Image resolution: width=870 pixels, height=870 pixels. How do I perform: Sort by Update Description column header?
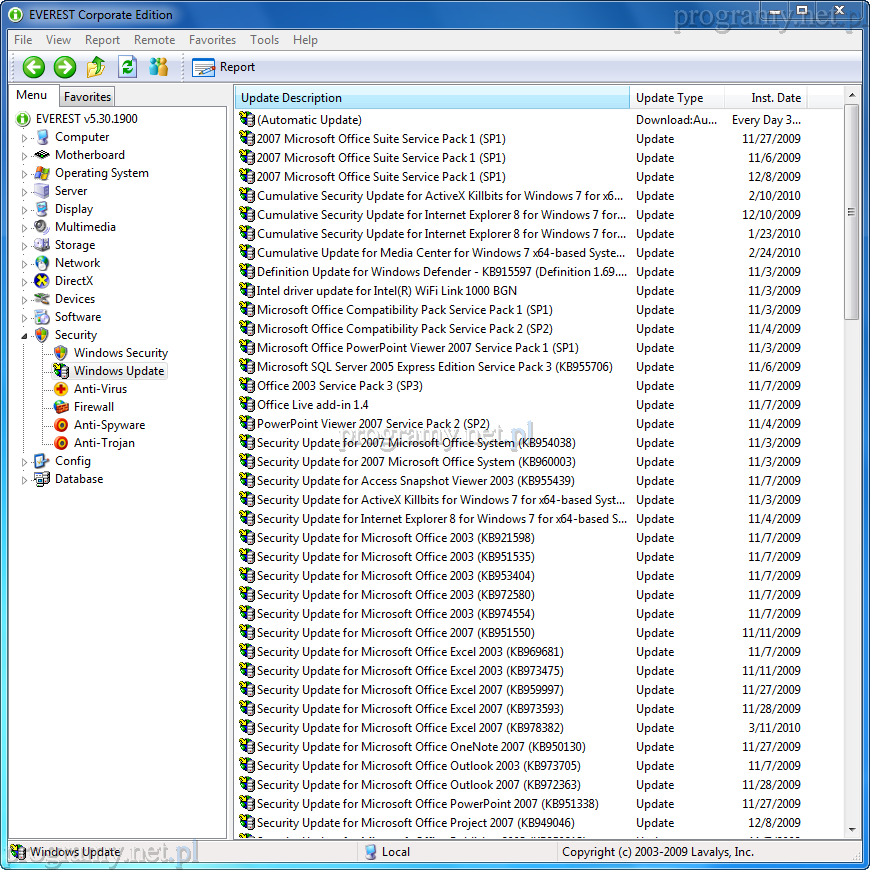(x=432, y=98)
